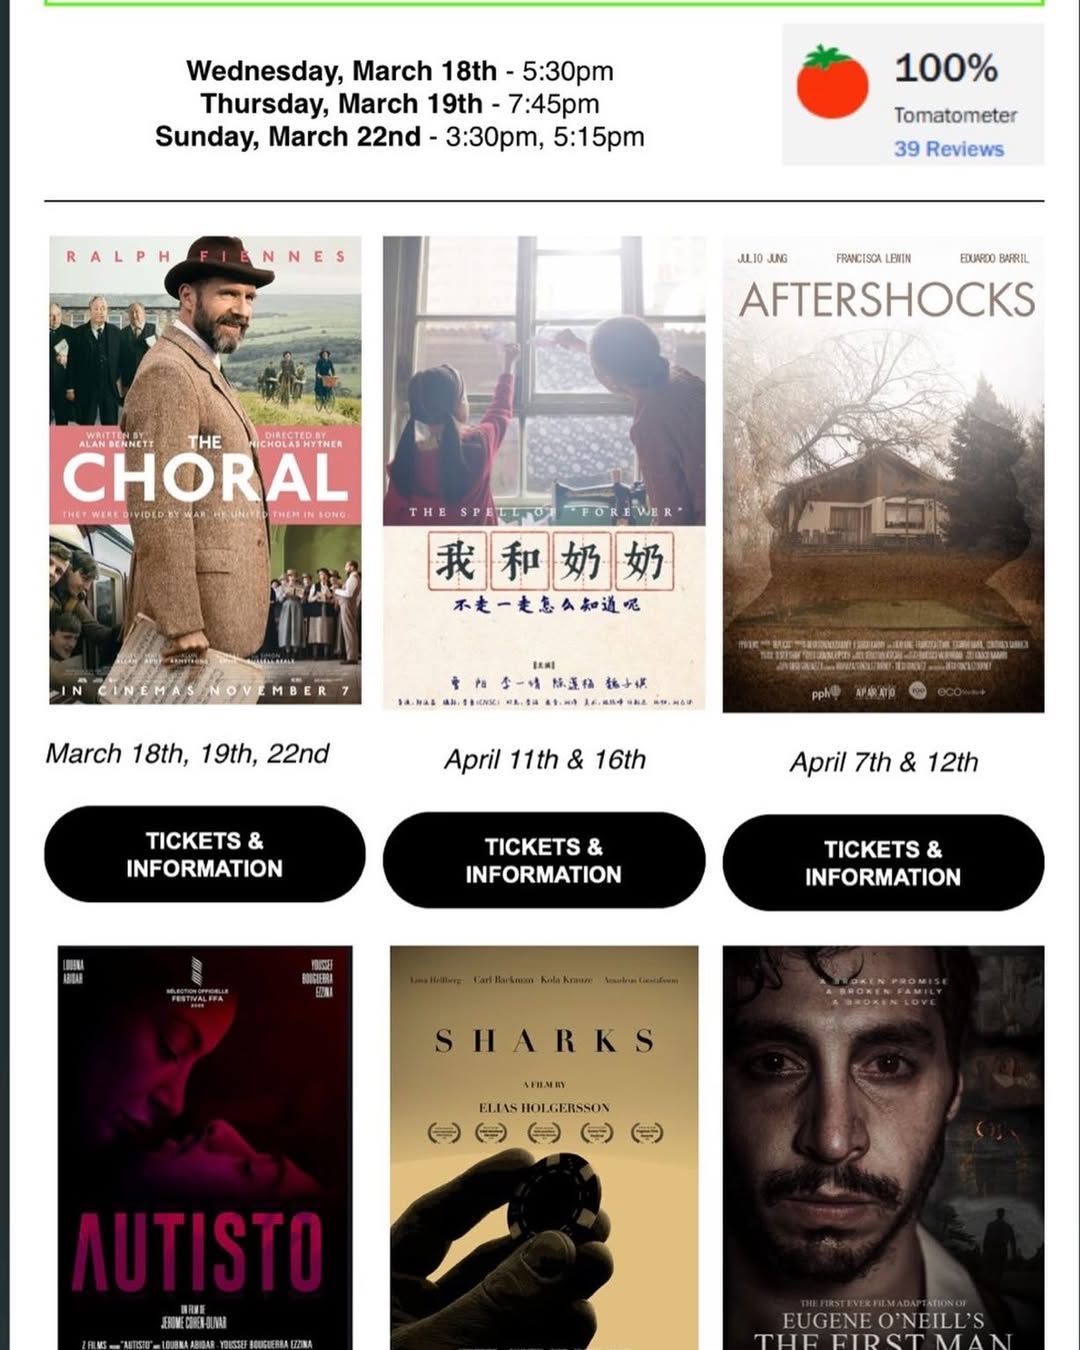Screen dimensions: 1080x1350
Task: Click the April 7th & 12th date label
Action: pos(884,762)
